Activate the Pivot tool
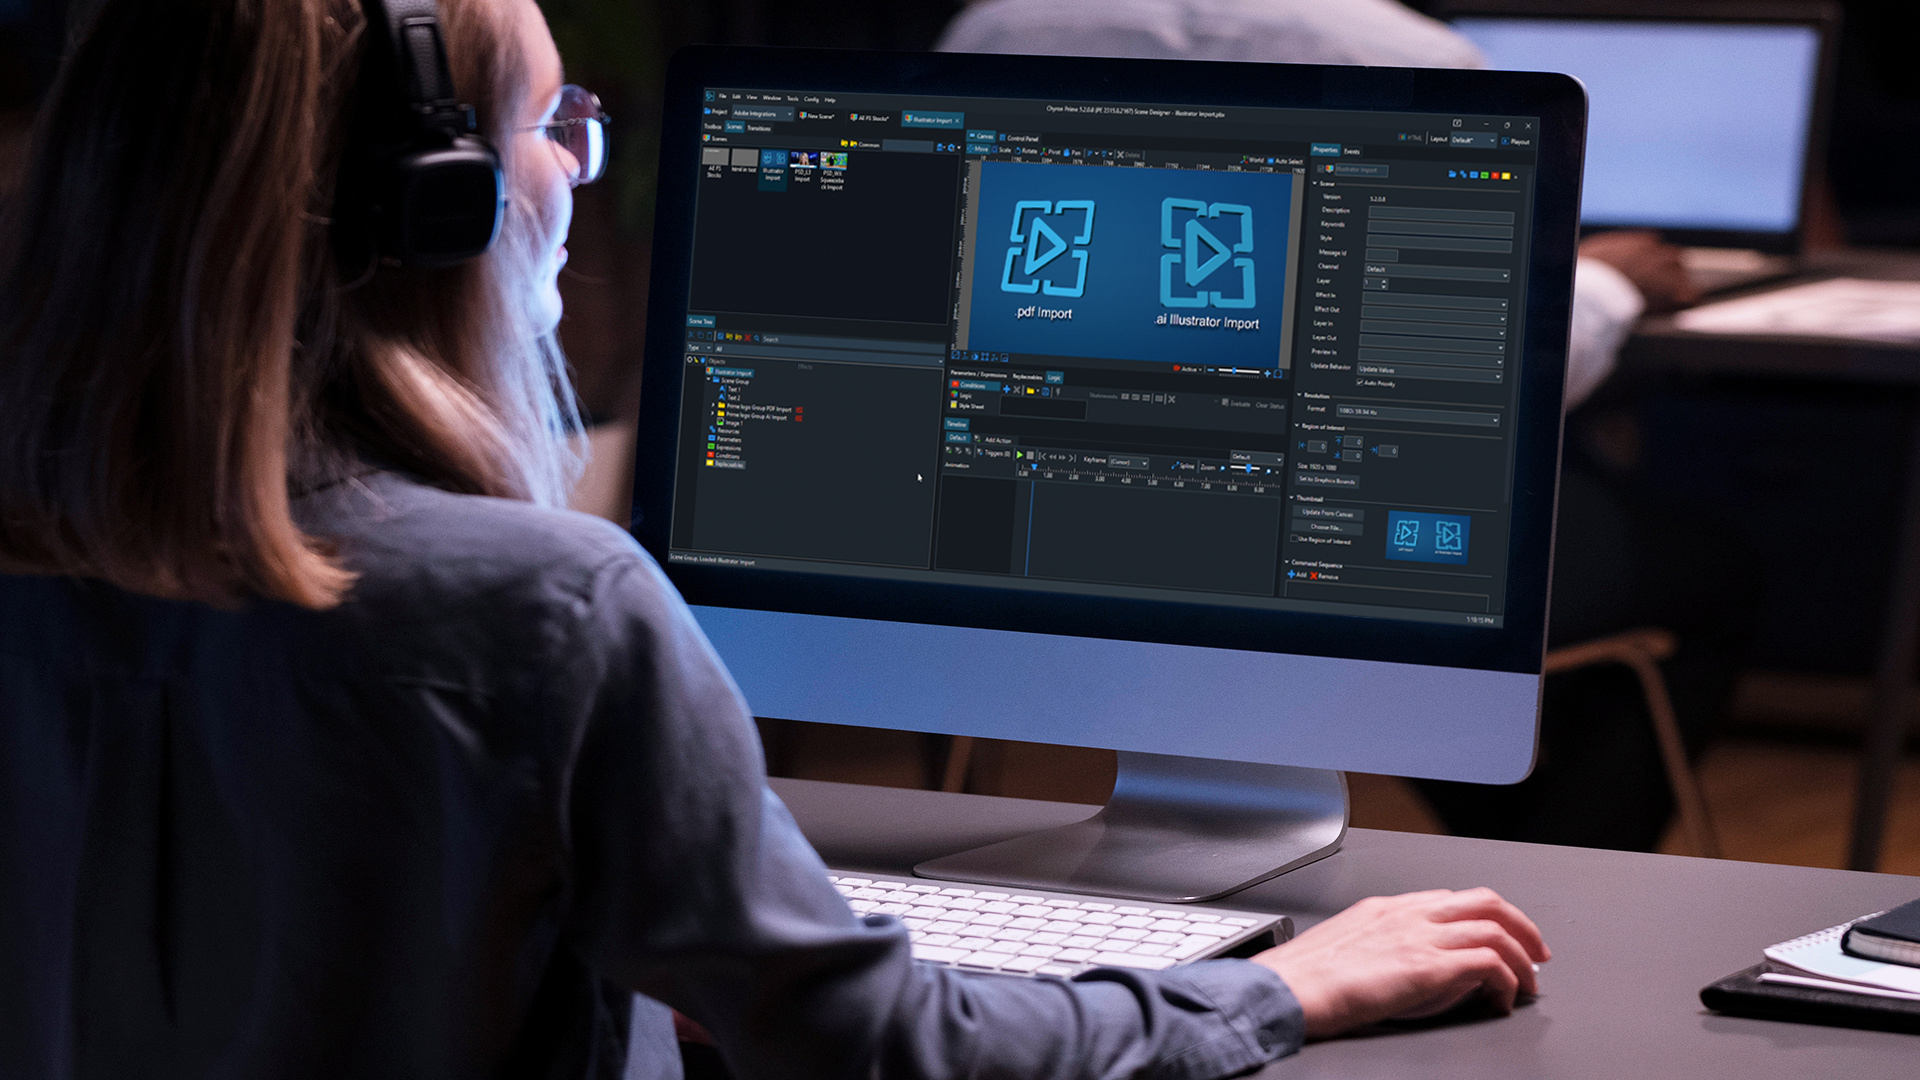This screenshot has height=1080, width=1920. click(x=1052, y=152)
